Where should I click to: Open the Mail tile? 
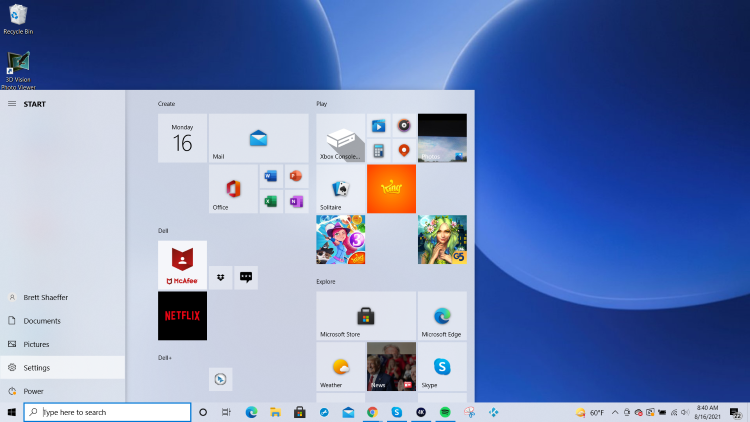(x=258, y=138)
